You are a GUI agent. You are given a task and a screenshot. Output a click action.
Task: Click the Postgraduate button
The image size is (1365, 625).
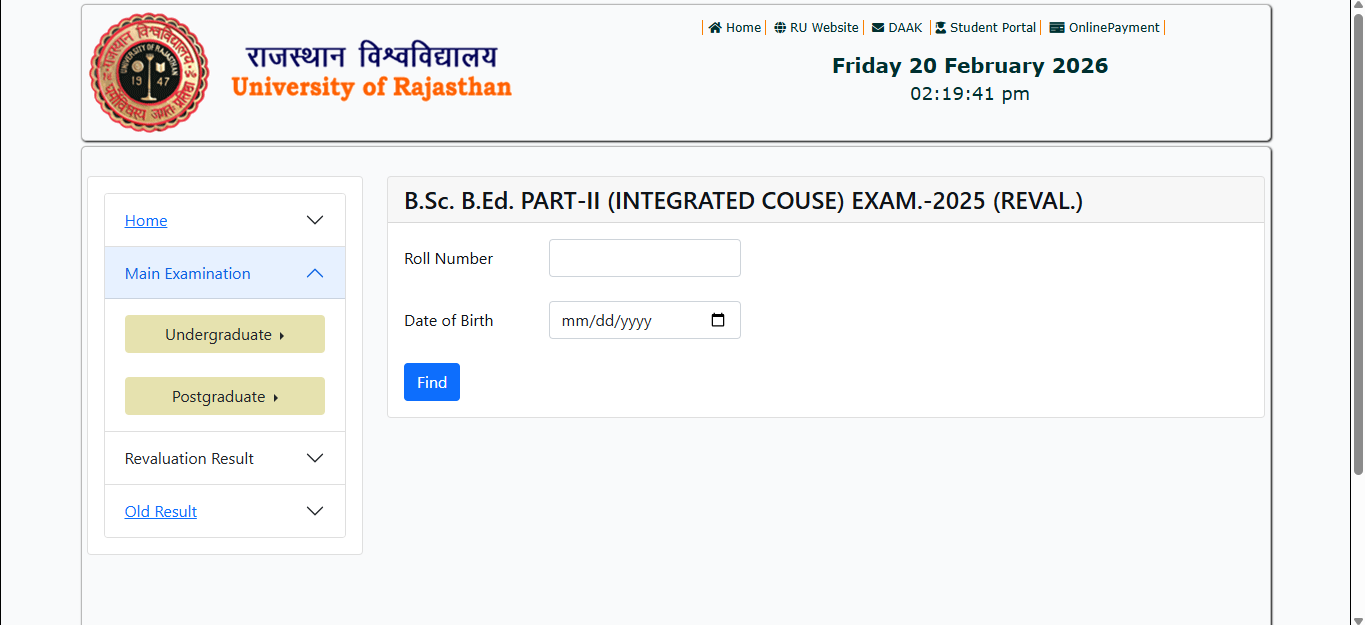coord(224,395)
